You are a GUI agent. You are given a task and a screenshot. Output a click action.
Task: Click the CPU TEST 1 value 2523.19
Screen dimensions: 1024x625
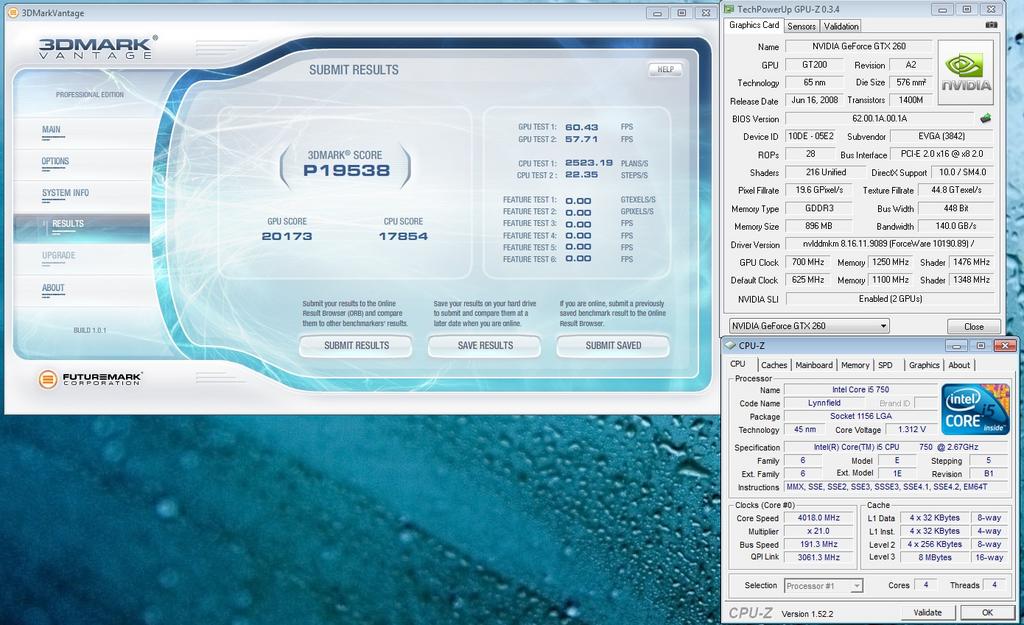588,163
